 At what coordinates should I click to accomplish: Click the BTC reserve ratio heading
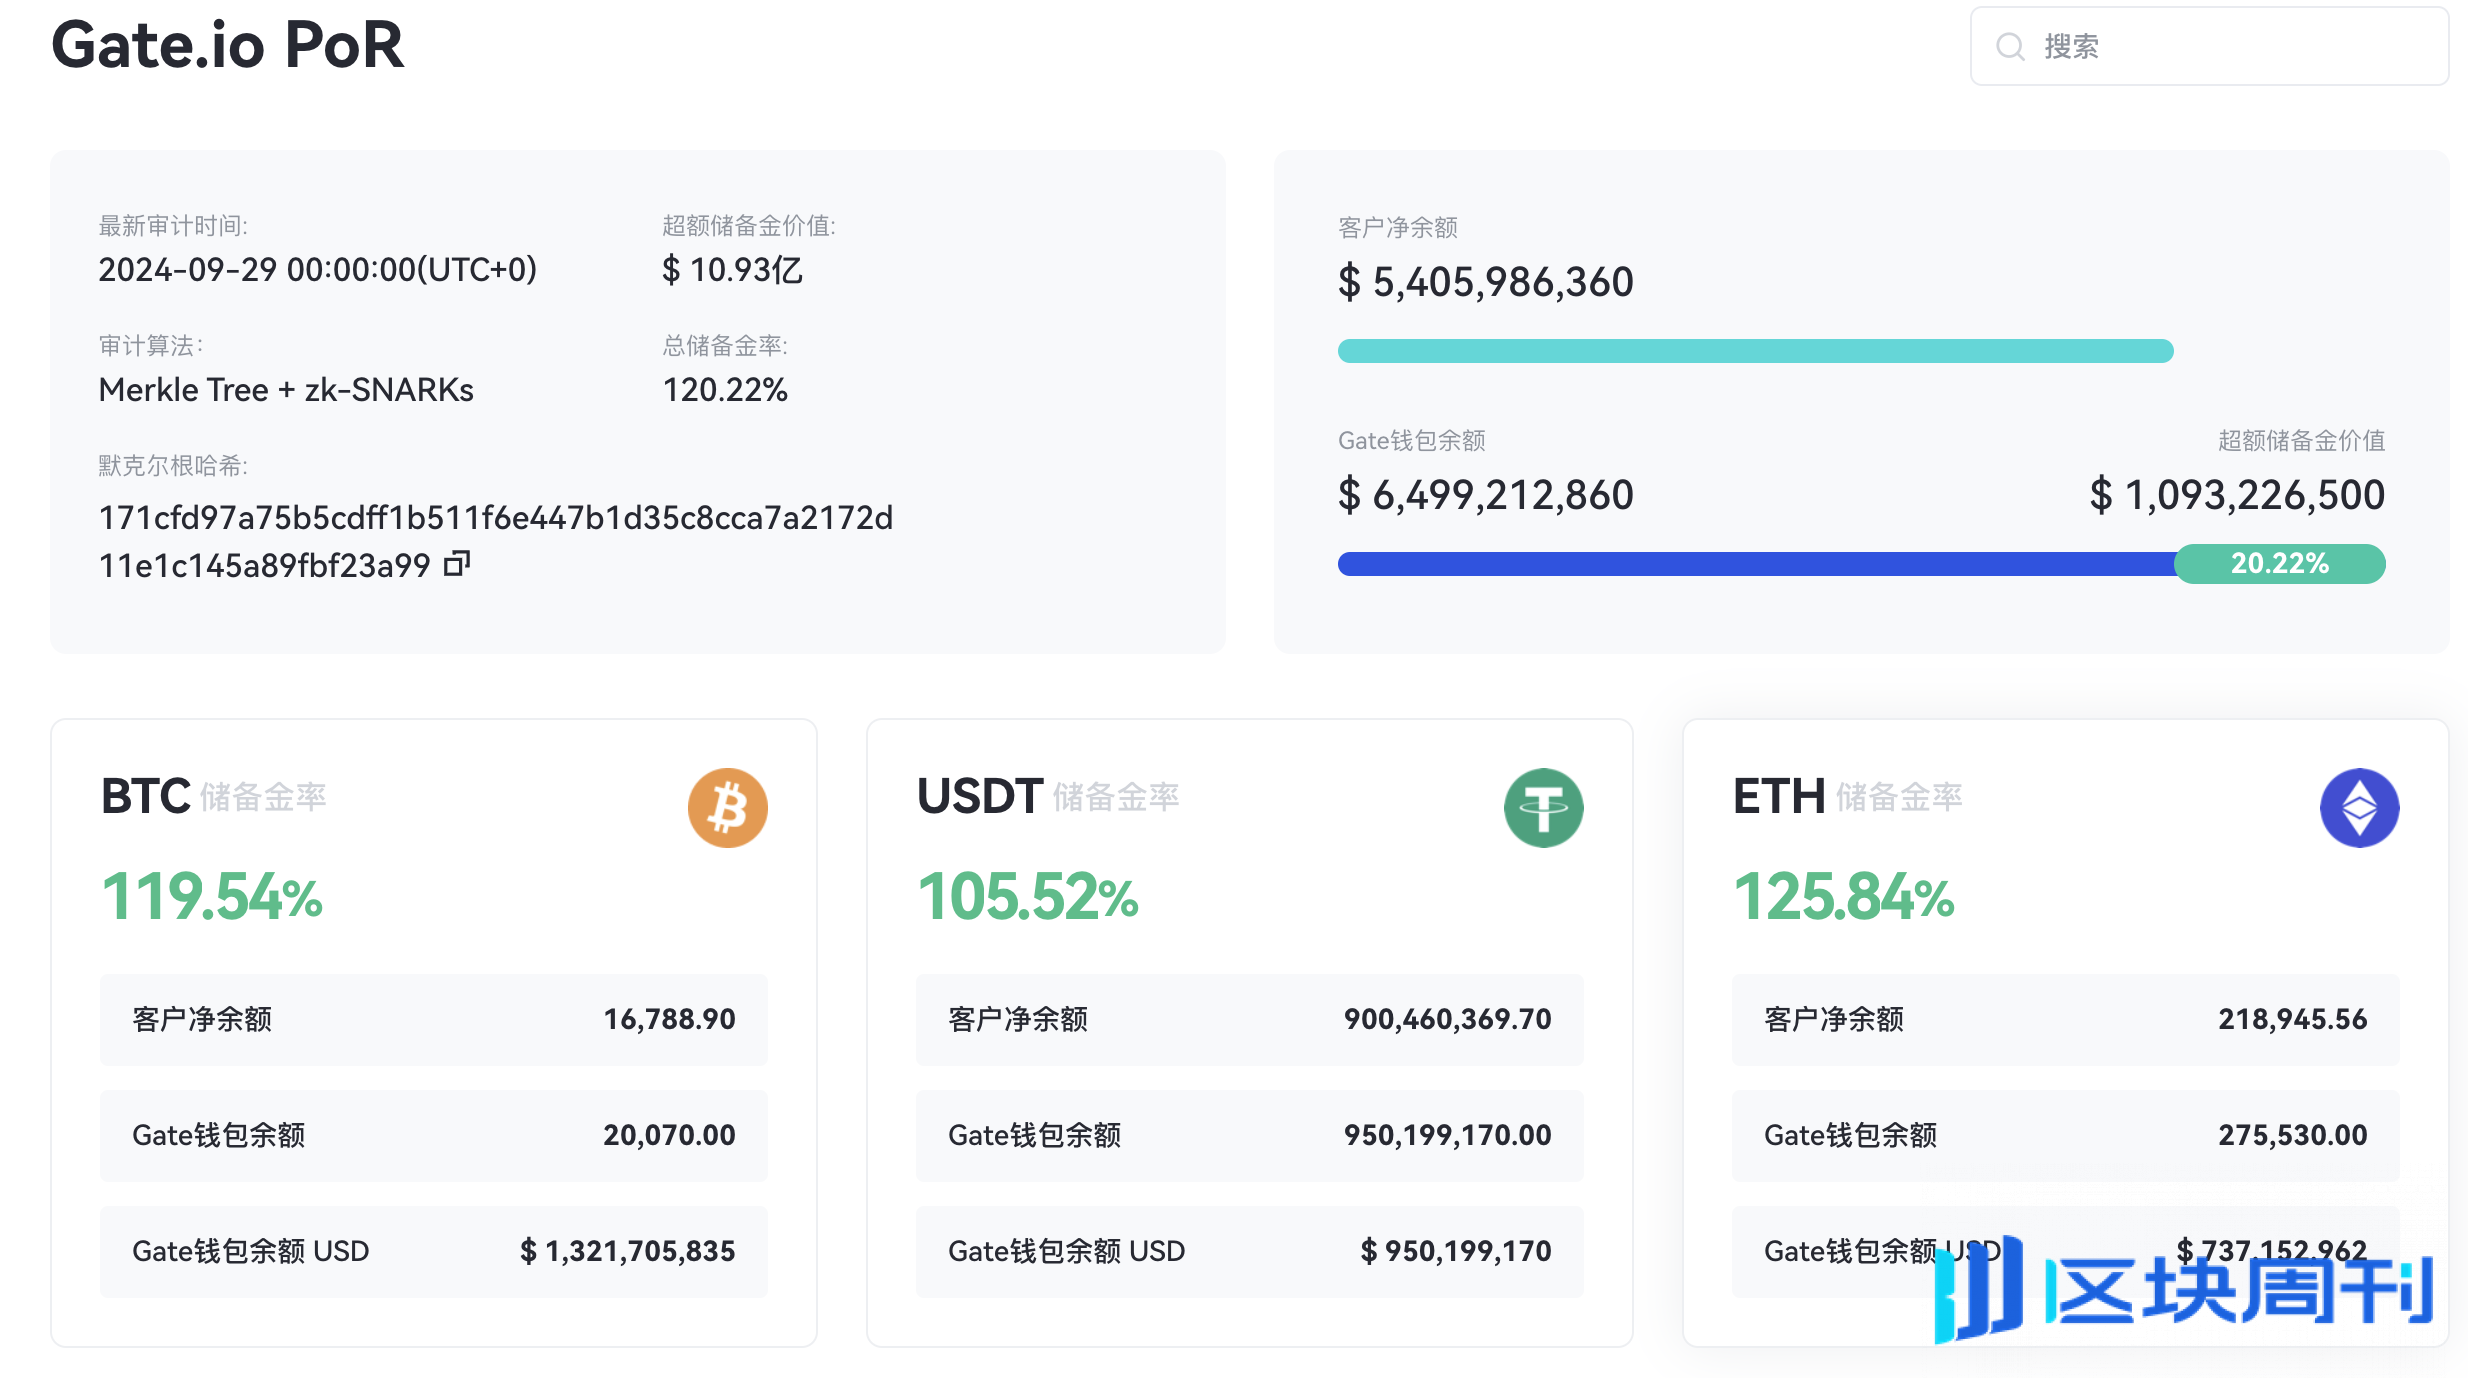tap(213, 796)
